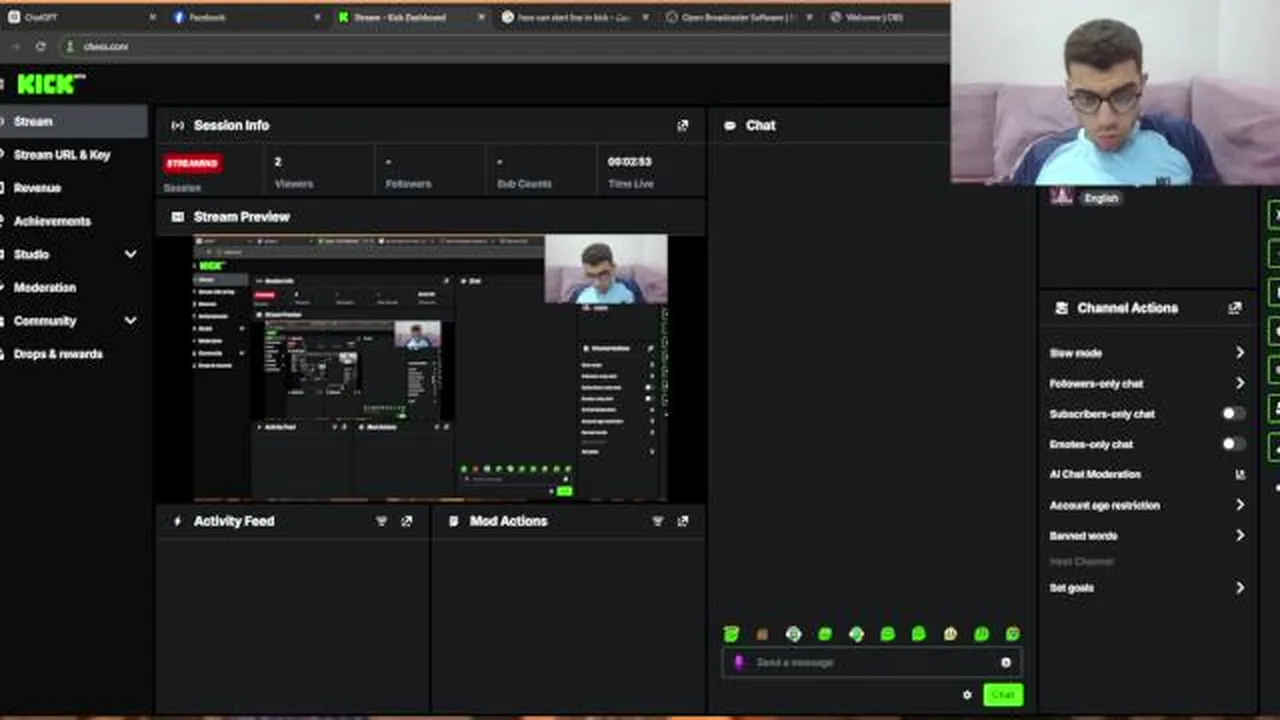Toggle Emotes-only chat
The height and width of the screenshot is (720, 1280).
point(1234,444)
